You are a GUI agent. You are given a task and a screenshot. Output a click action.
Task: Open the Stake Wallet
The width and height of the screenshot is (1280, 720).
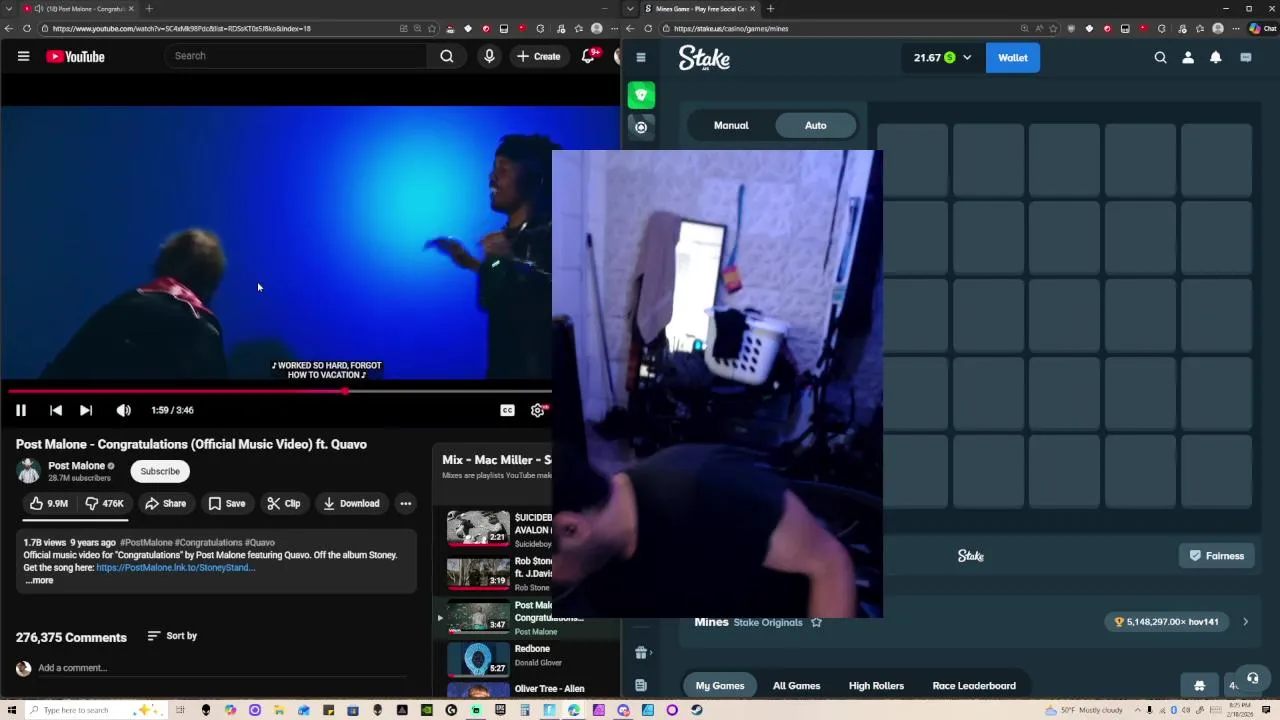tap(1013, 57)
